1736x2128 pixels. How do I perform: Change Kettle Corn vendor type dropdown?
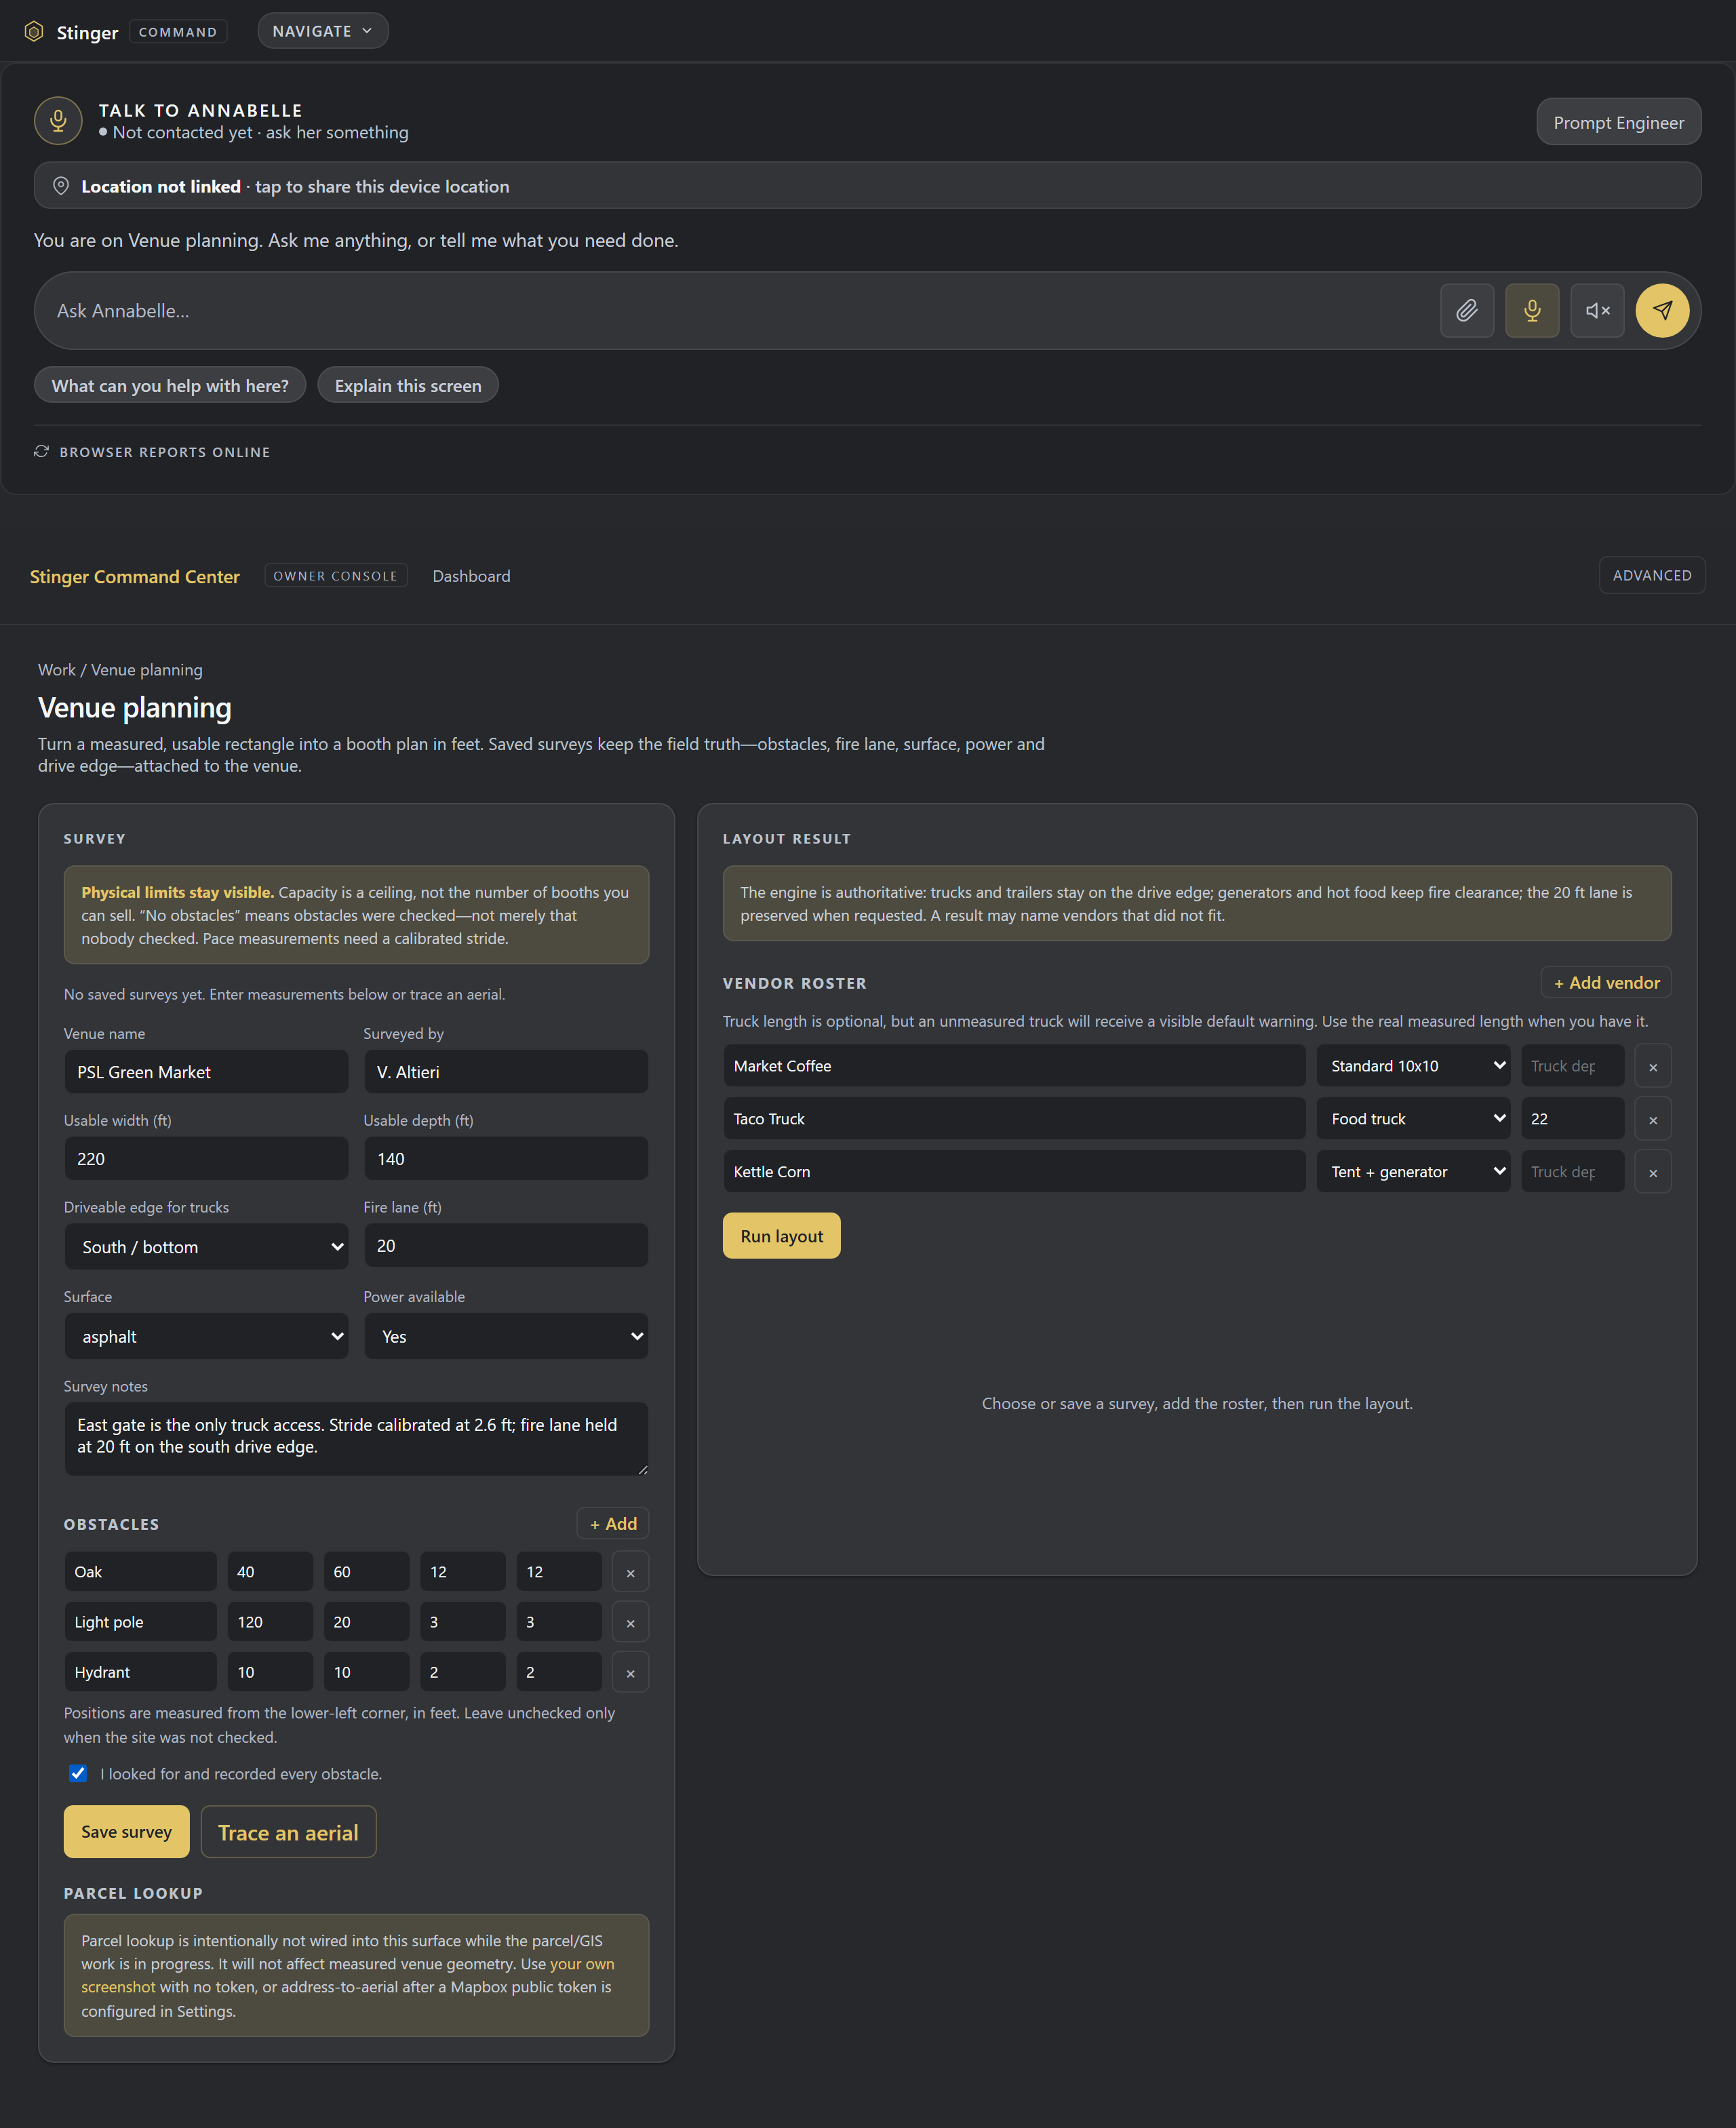1413,1172
